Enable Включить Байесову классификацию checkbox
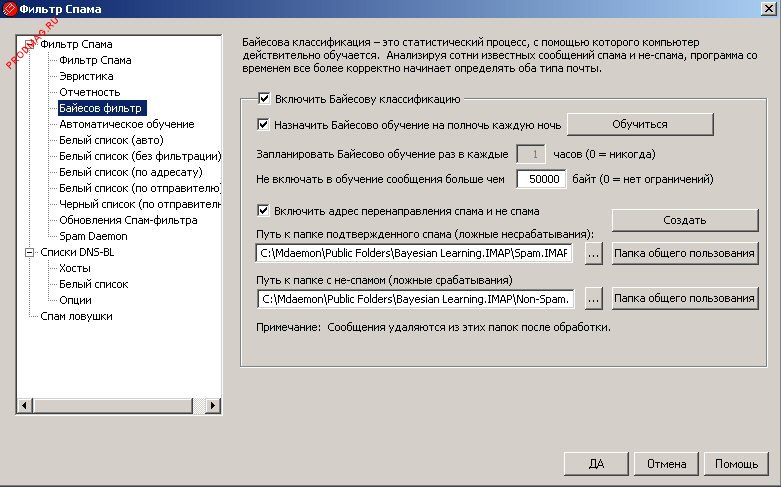Viewport: 781px width, 487px height. coord(264,99)
